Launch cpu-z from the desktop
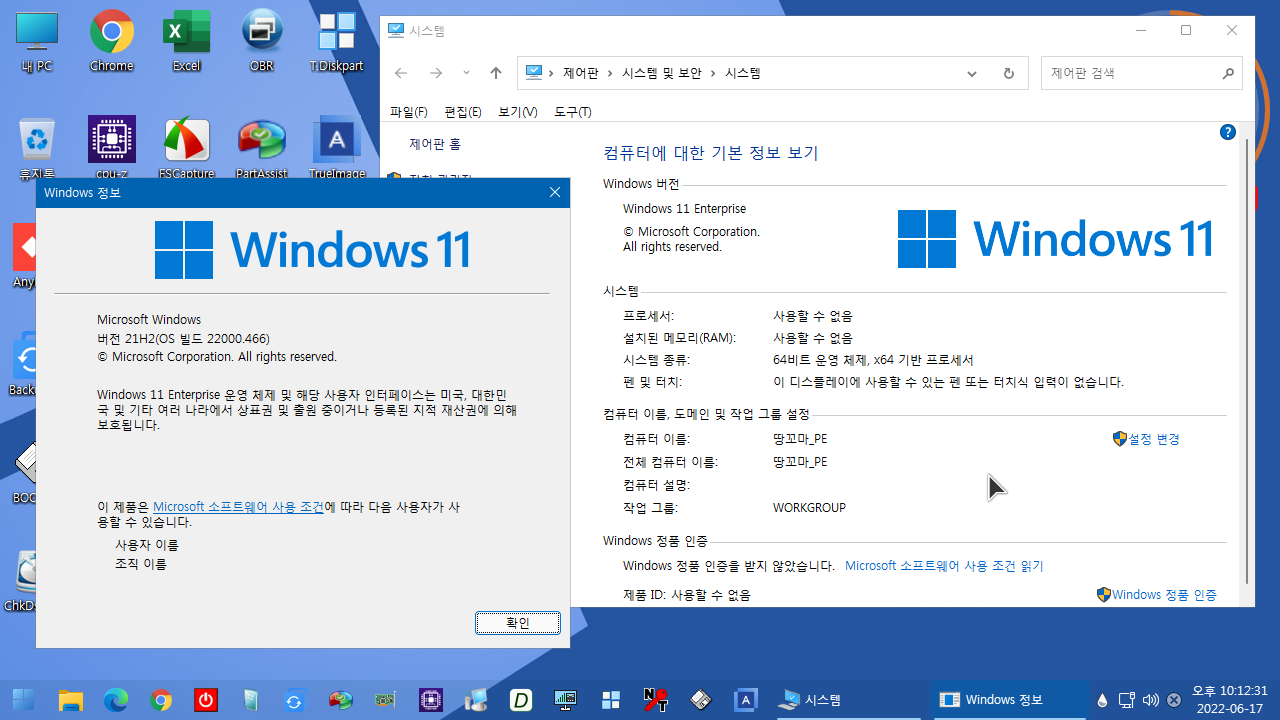 click(x=112, y=148)
